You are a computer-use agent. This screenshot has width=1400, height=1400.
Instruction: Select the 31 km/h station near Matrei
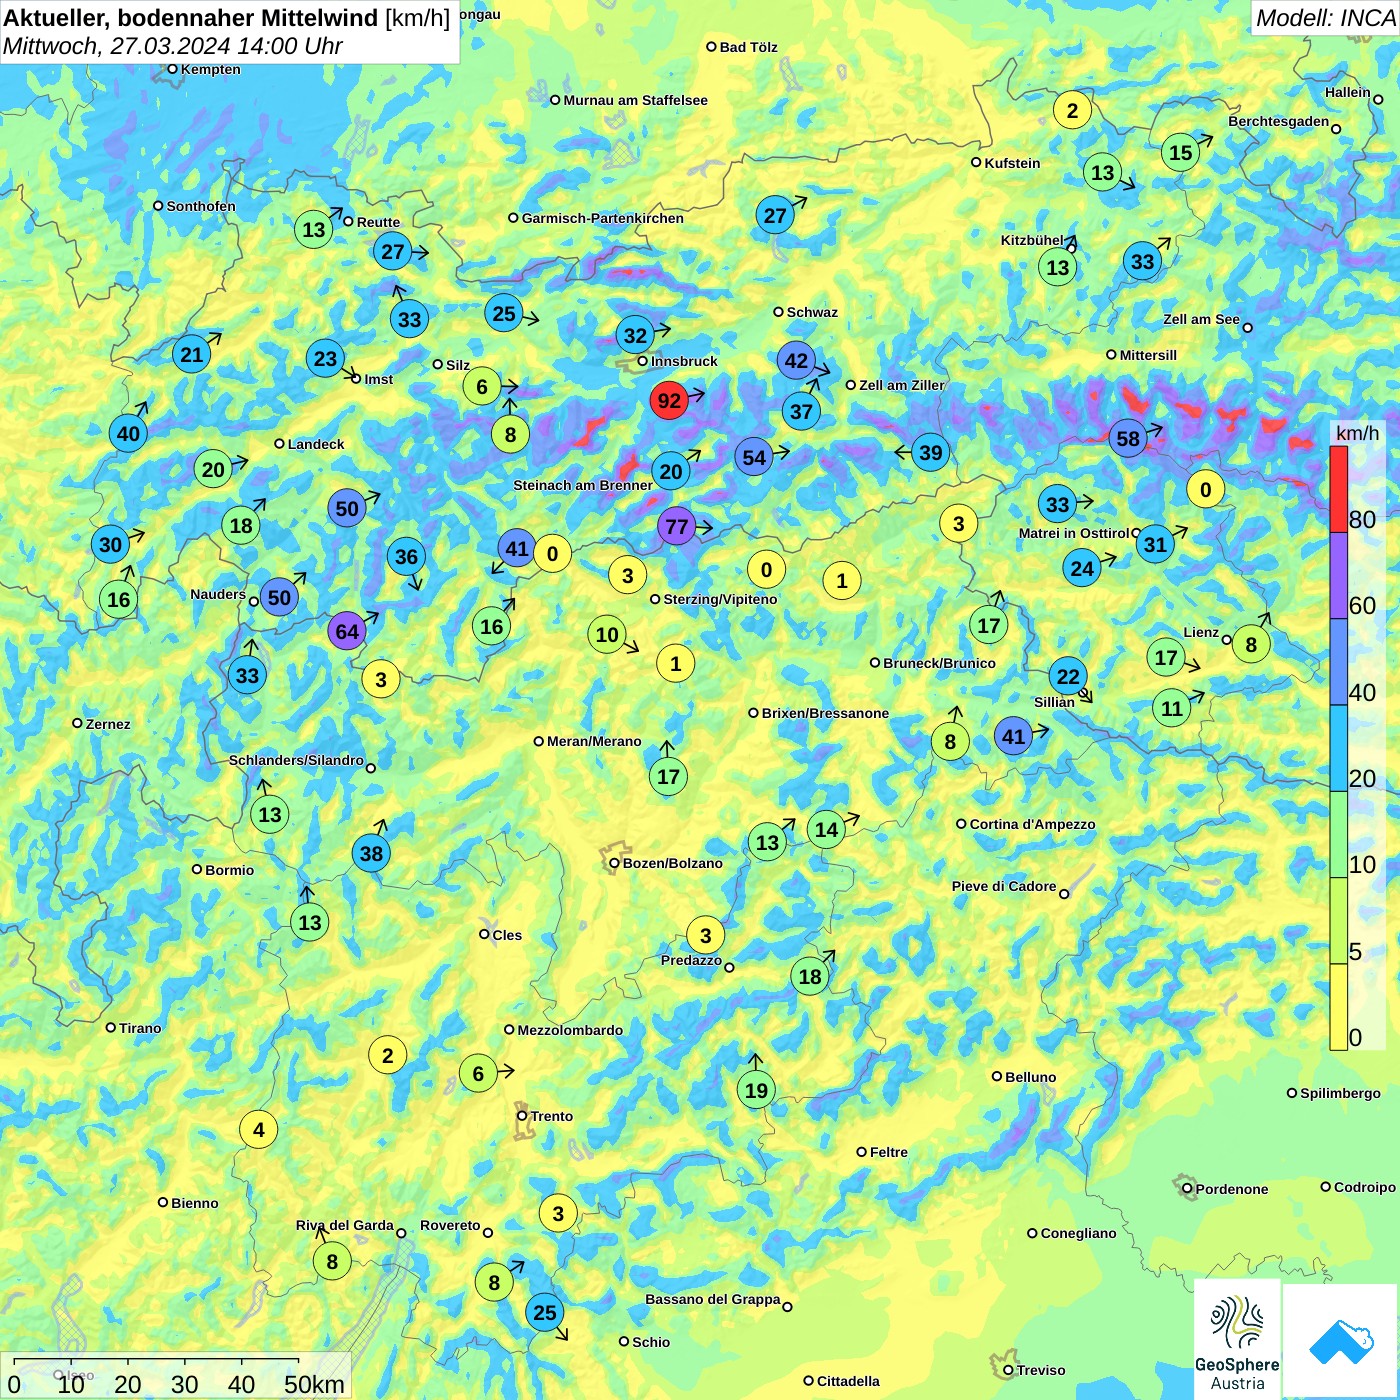1155,544
